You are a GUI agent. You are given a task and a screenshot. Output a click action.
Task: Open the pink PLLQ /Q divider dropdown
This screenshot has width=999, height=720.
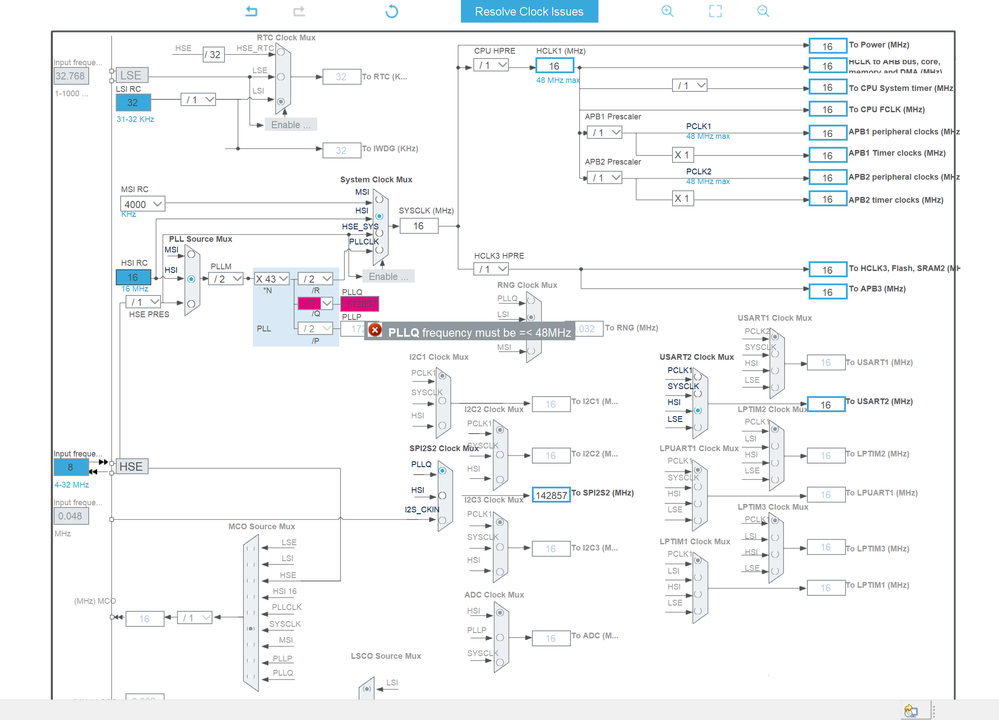tap(315, 303)
